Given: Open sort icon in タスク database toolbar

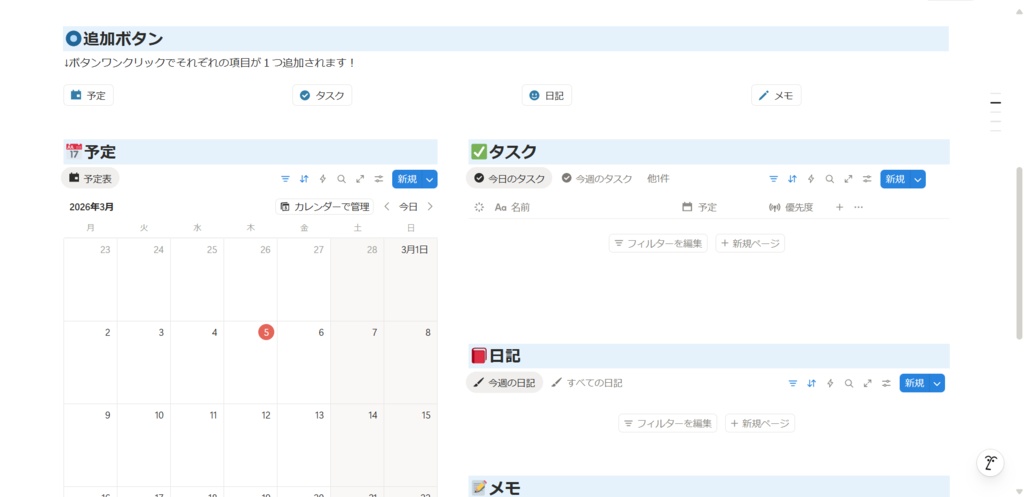Looking at the screenshot, I should click(792, 179).
